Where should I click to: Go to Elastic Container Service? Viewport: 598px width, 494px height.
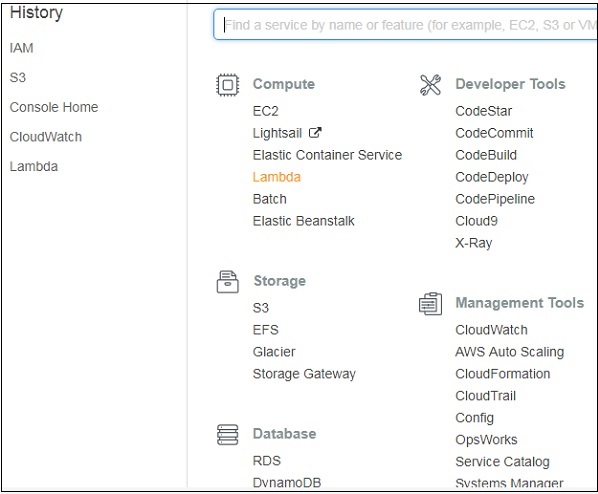tap(327, 155)
